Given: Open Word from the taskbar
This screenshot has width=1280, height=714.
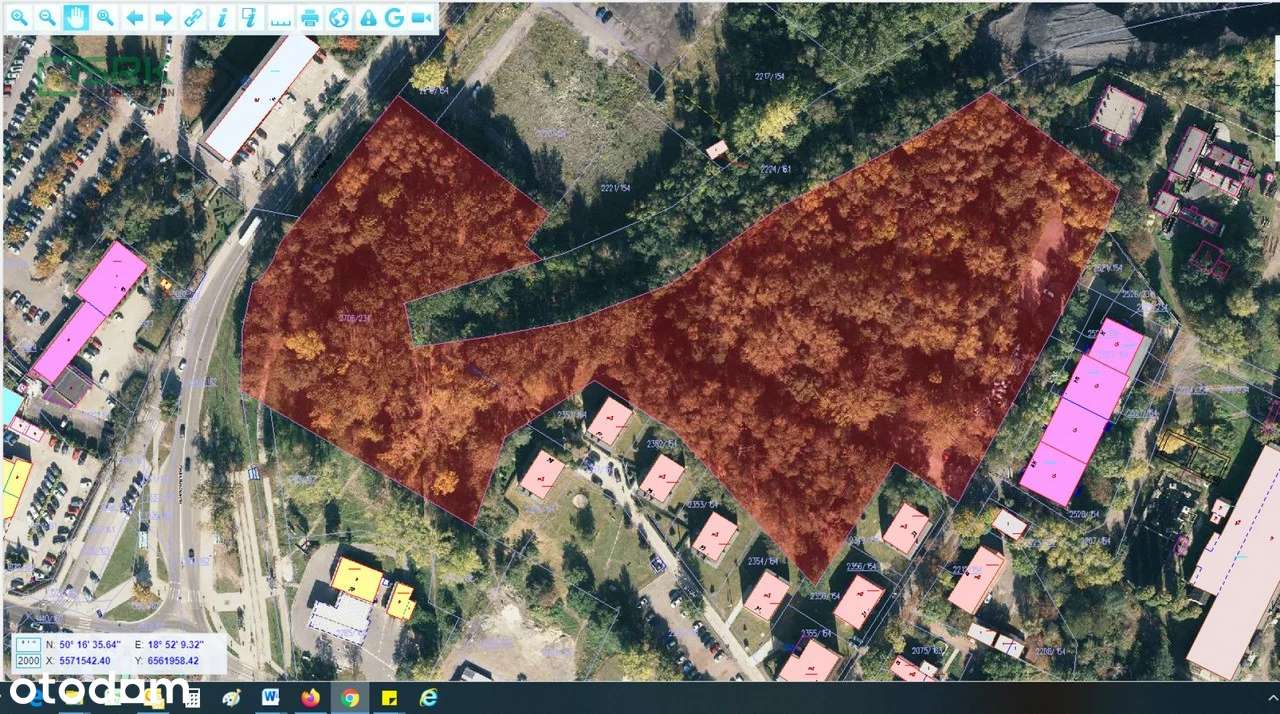Looking at the screenshot, I should pos(270,697).
